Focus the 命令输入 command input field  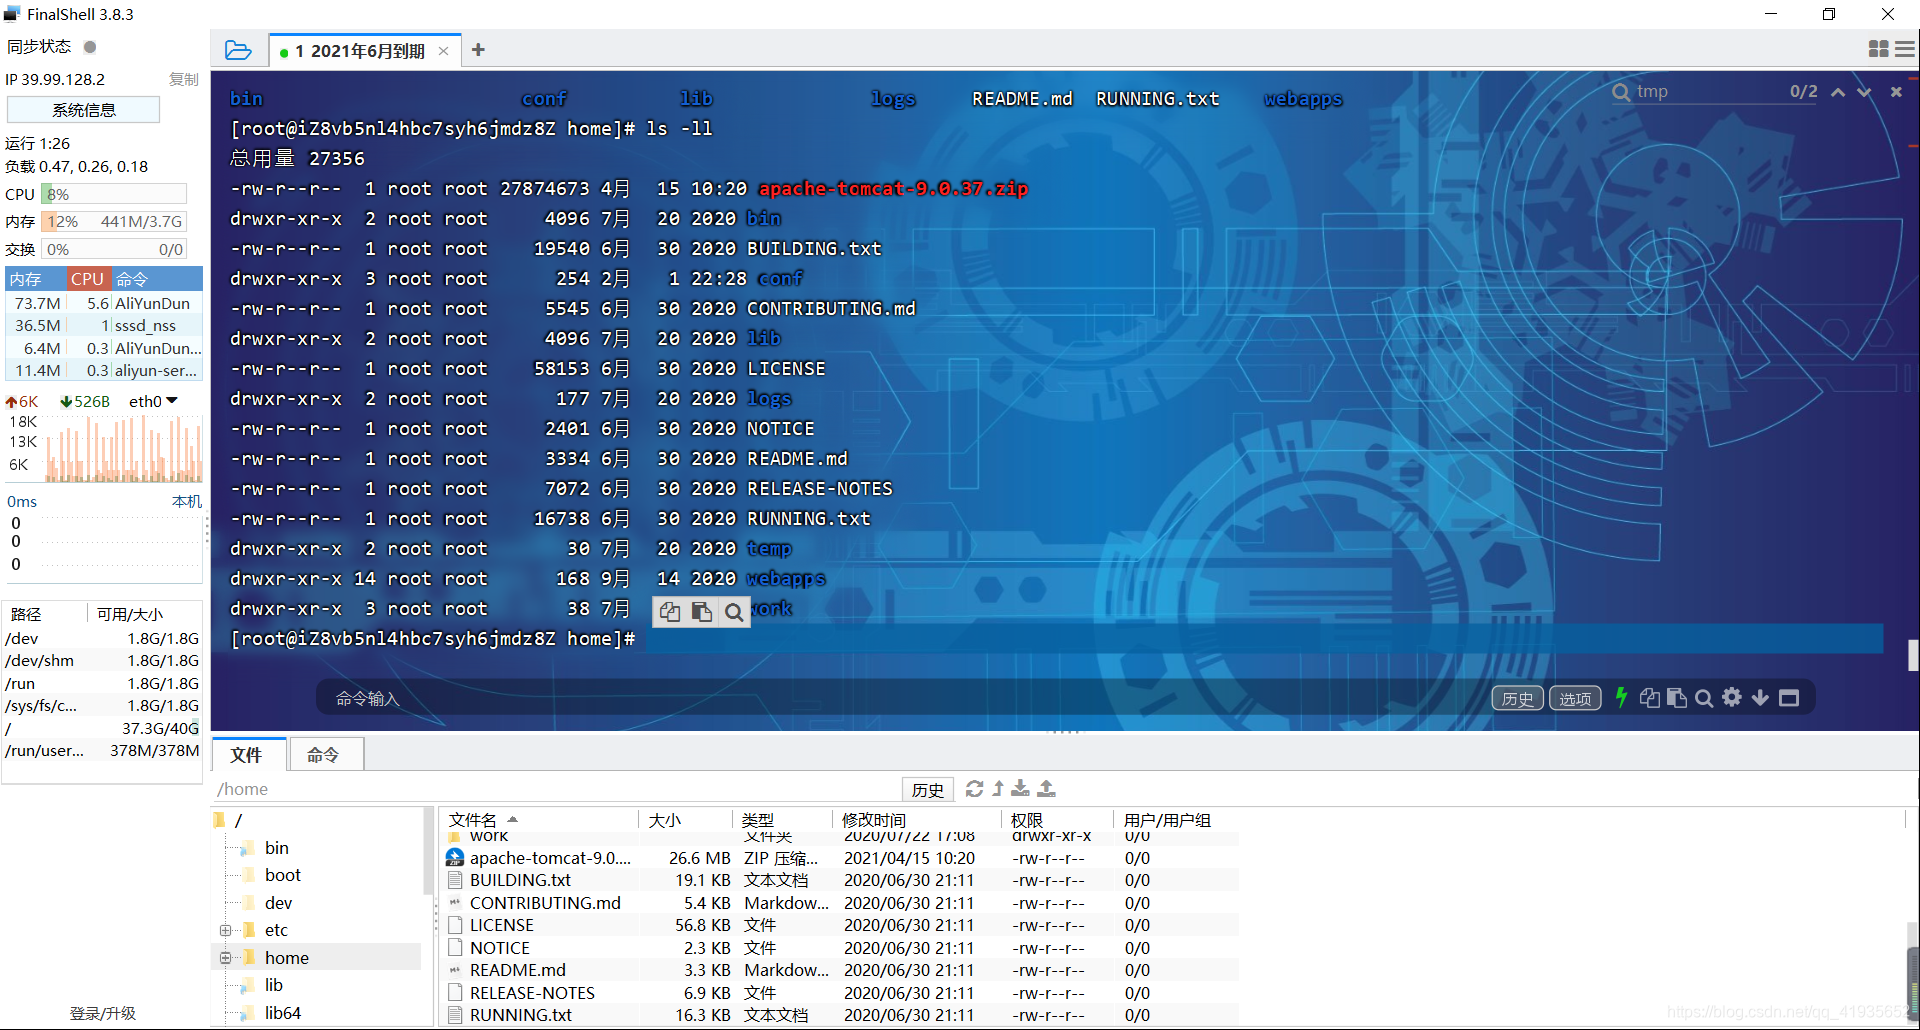900,698
